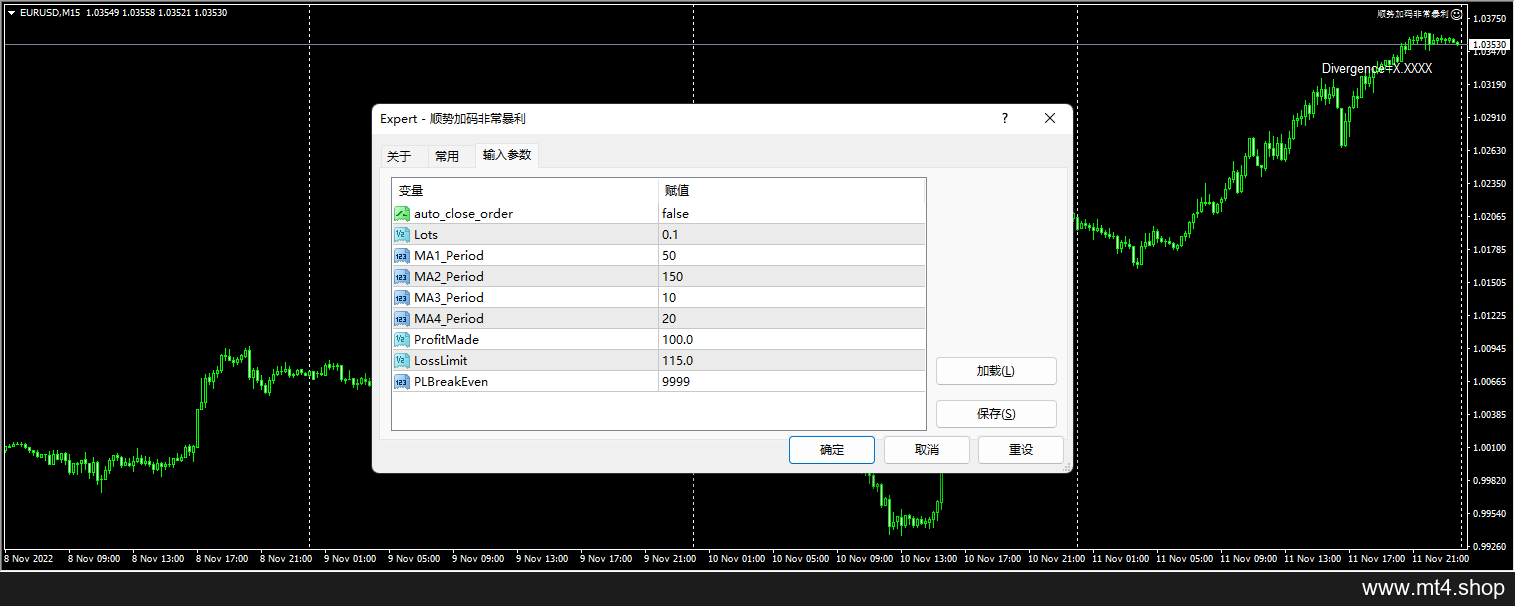Screen dimensions: 1515x606
Task: Select the MA3_Period value 10
Action: click(x=792, y=297)
